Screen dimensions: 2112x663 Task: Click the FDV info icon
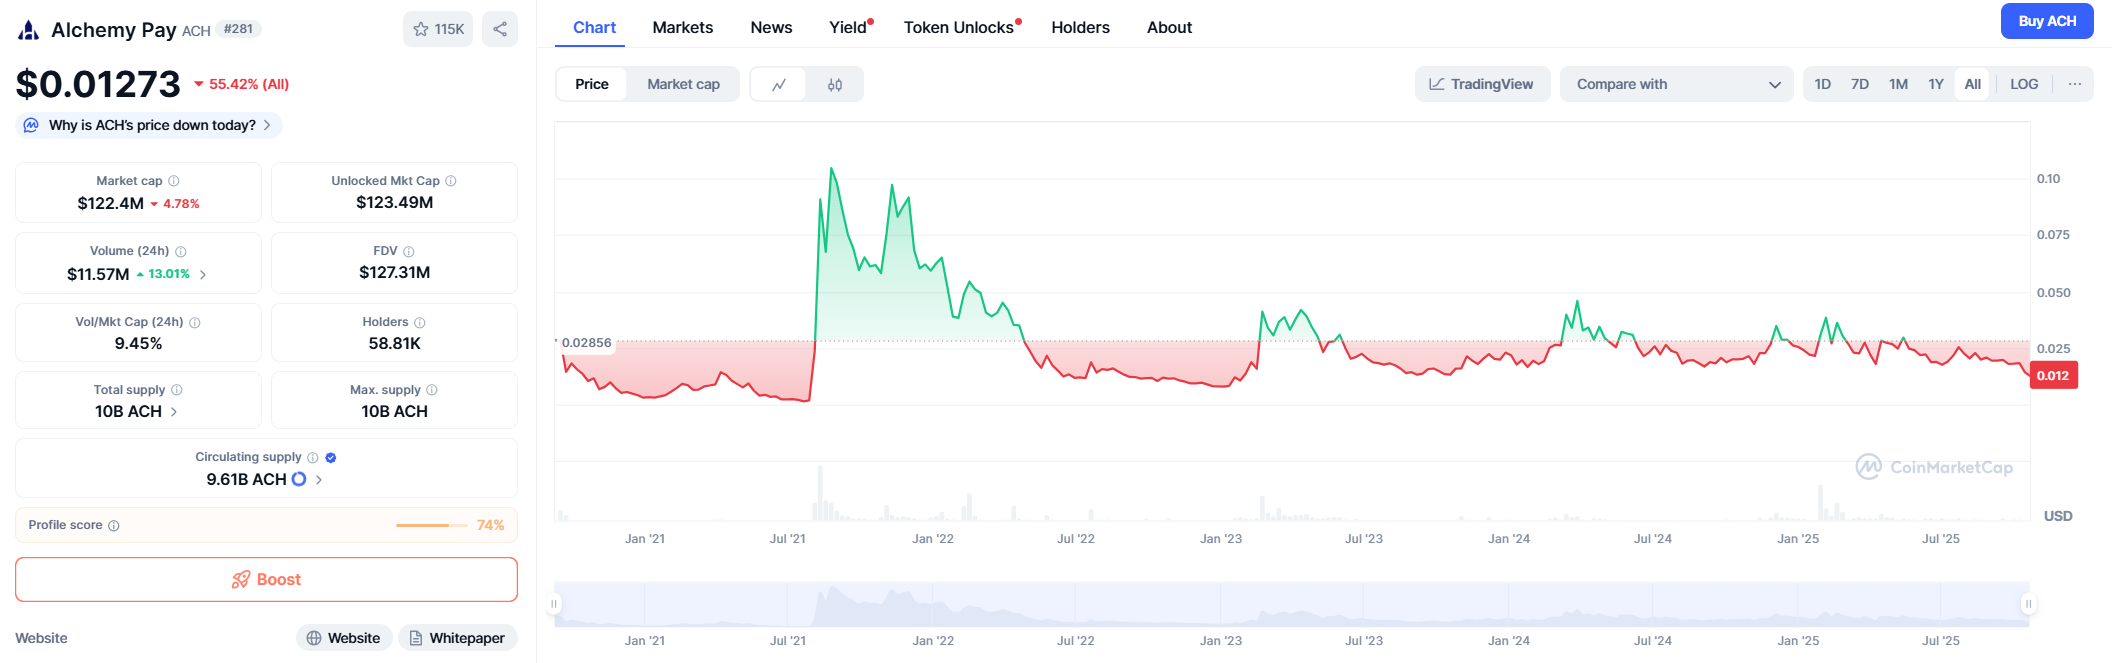[408, 251]
